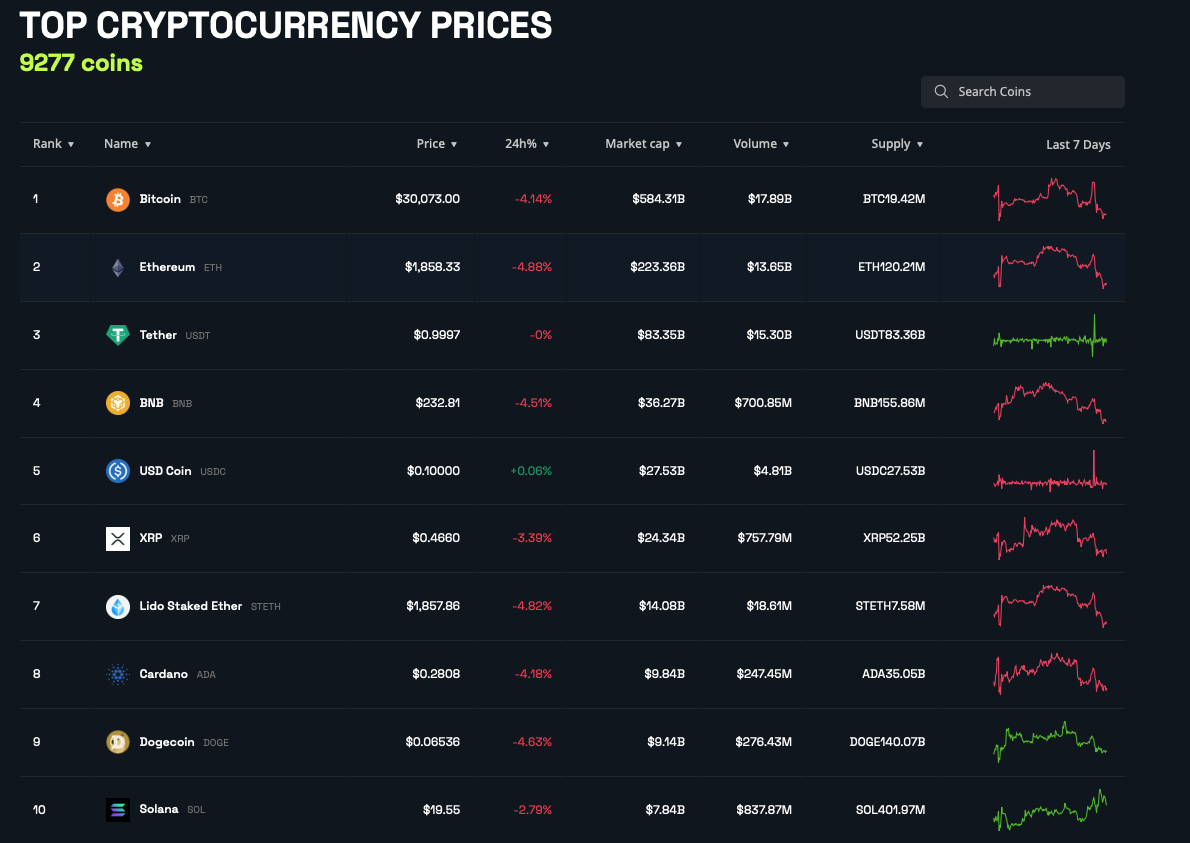Open the XRP coin name link

point(150,537)
